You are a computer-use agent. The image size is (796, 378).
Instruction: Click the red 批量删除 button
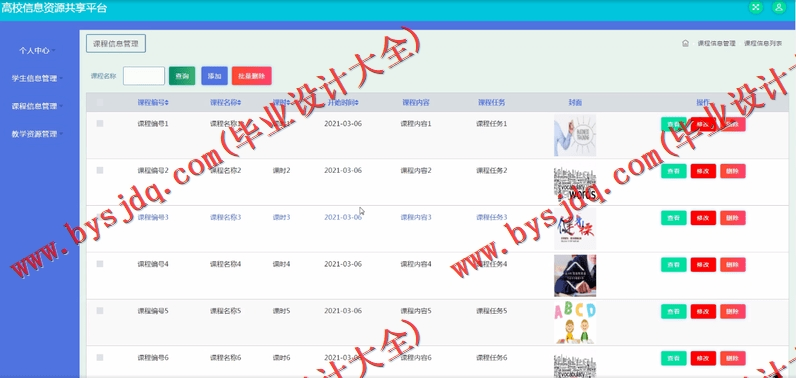pos(251,76)
